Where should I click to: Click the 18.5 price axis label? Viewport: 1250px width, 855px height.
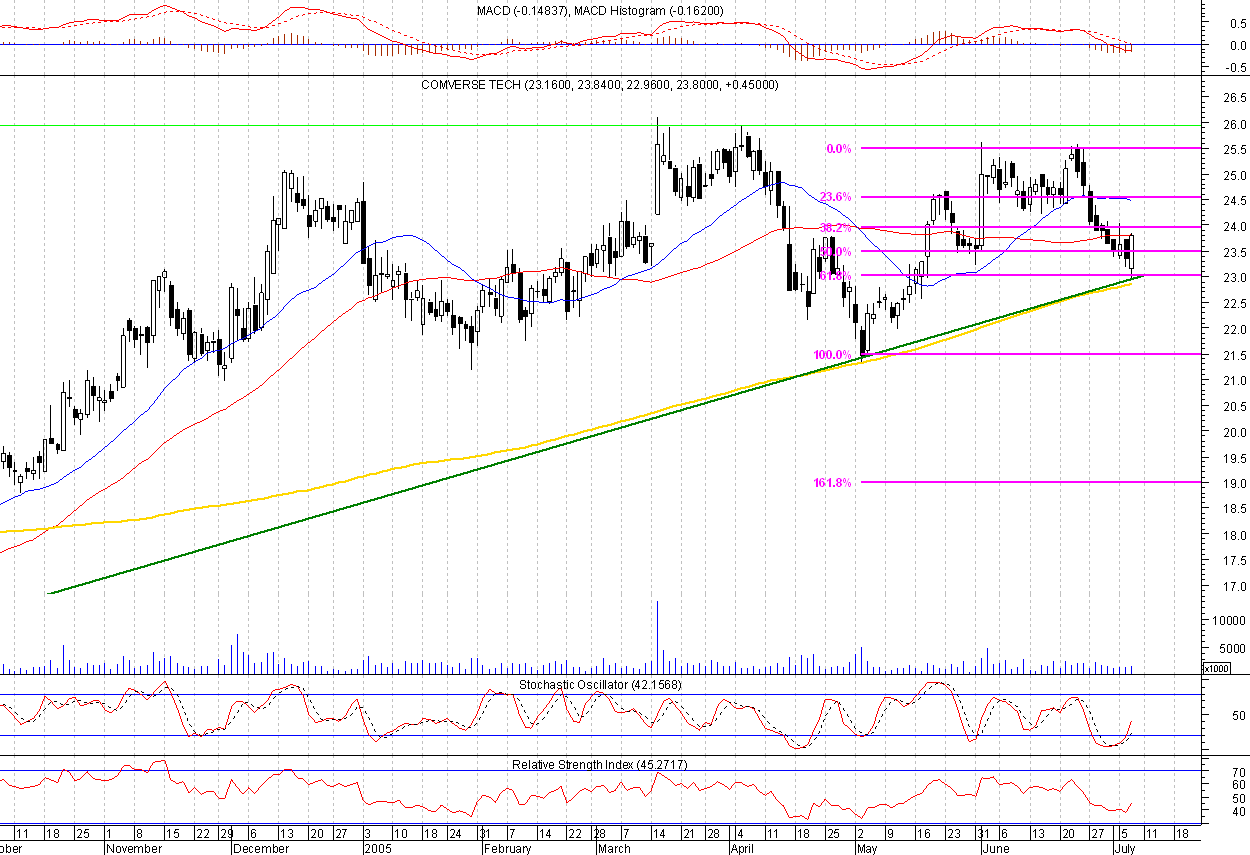[x=1233, y=510]
